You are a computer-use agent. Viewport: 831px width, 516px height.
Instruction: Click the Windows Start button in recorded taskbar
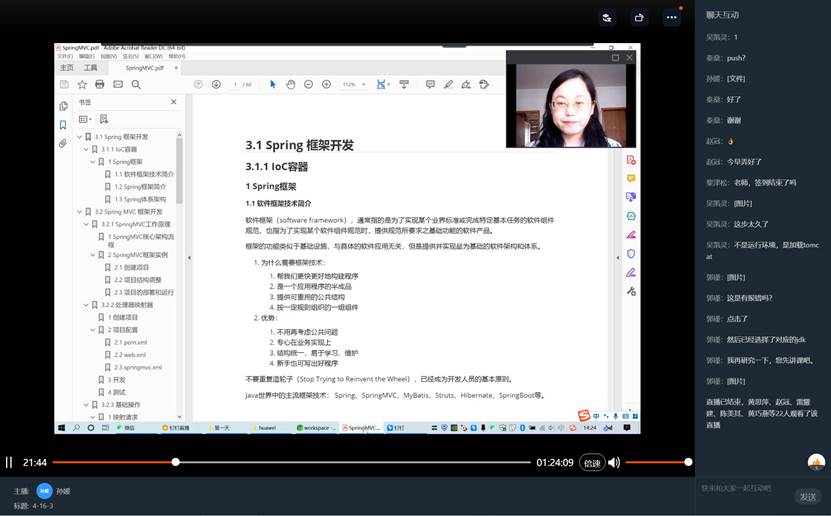pyautogui.click(x=61, y=428)
